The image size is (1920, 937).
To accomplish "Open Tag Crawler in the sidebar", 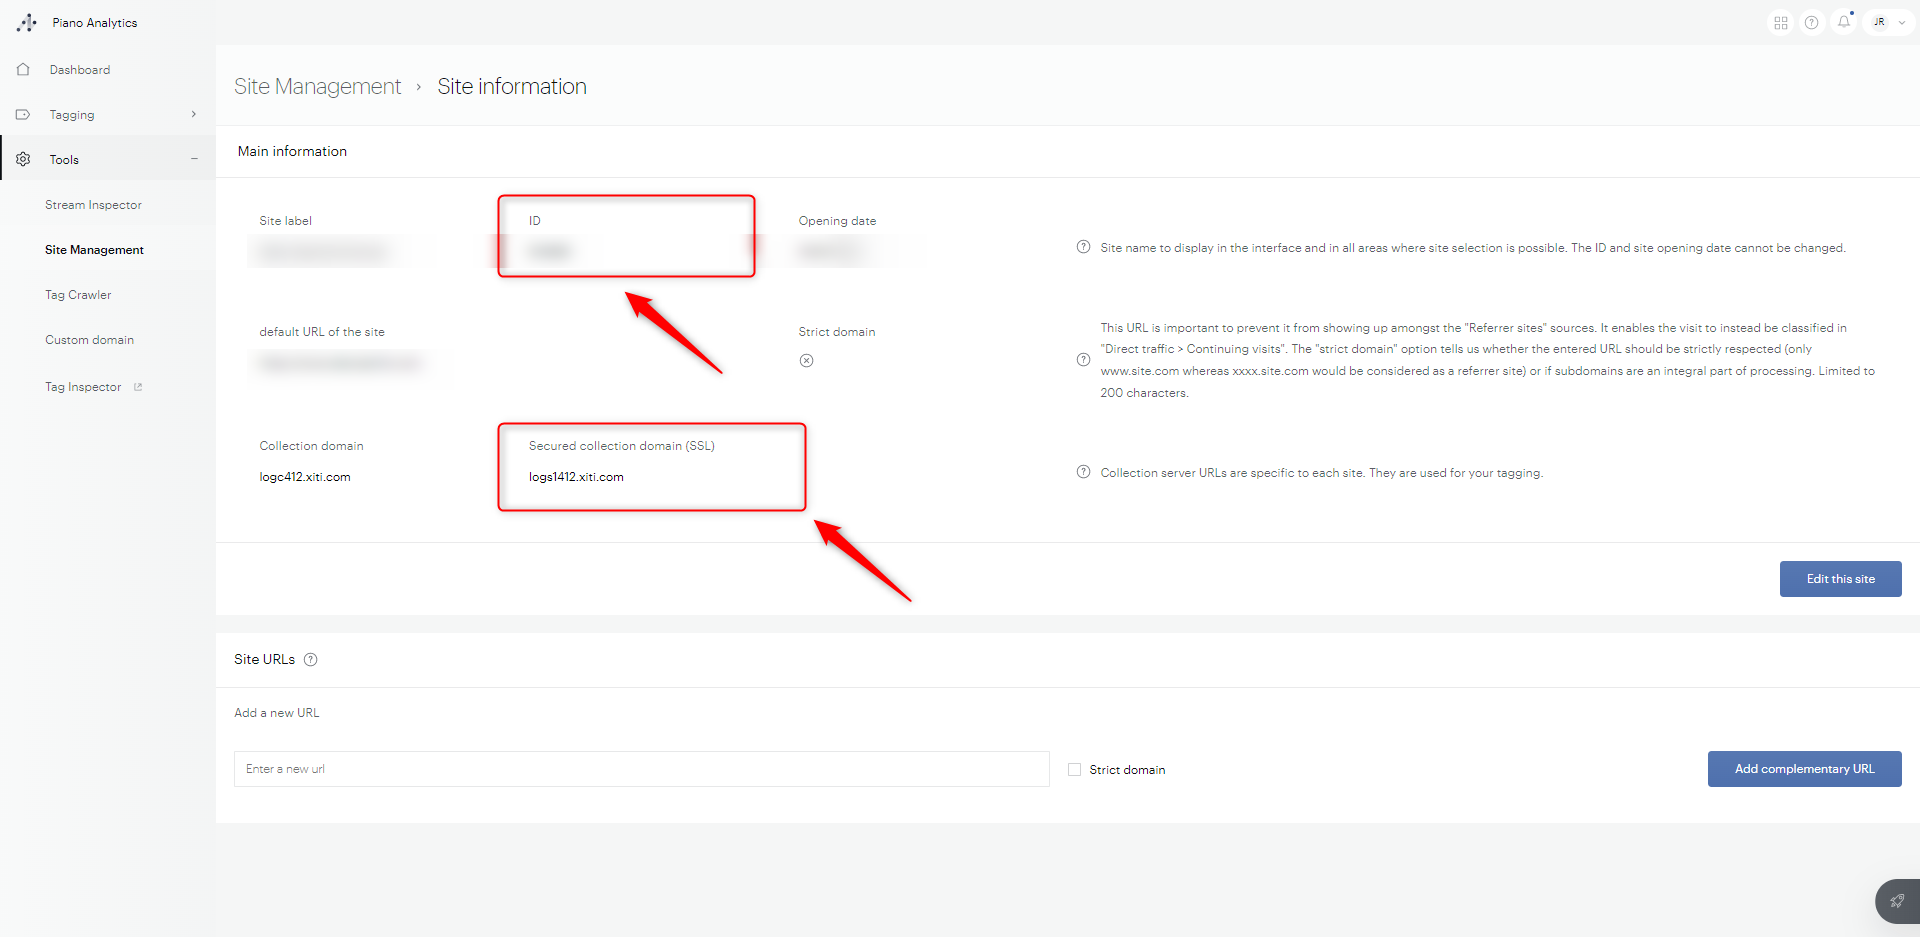I will [x=78, y=295].
